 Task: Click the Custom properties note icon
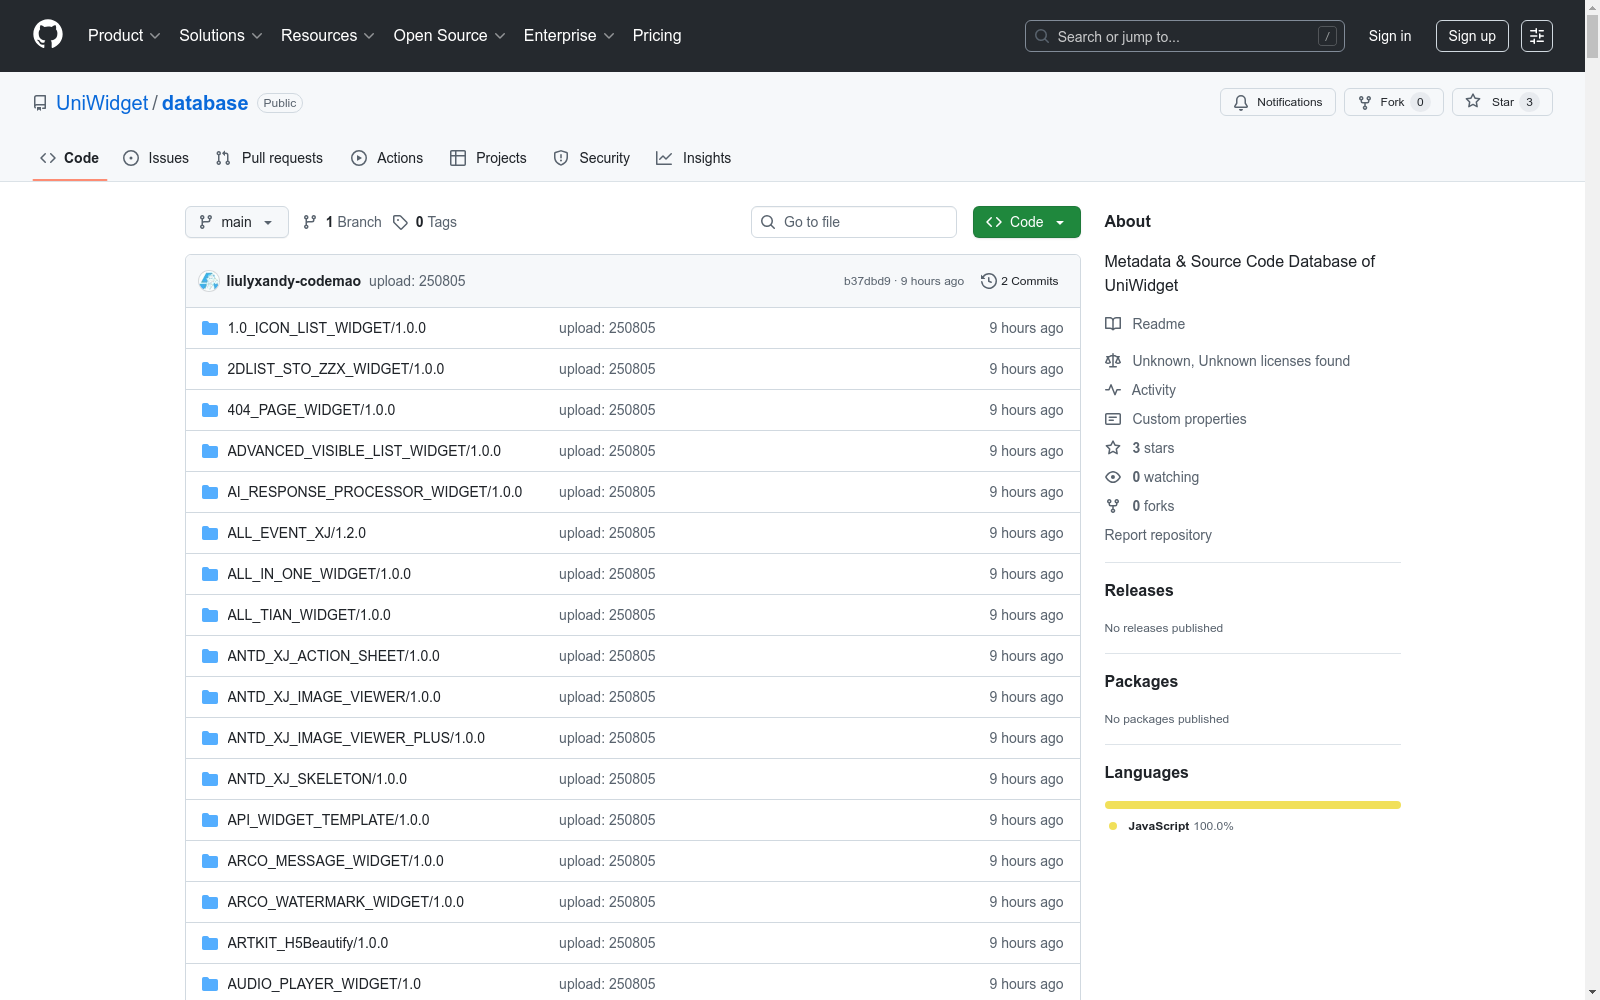(x=1113, y=419)
